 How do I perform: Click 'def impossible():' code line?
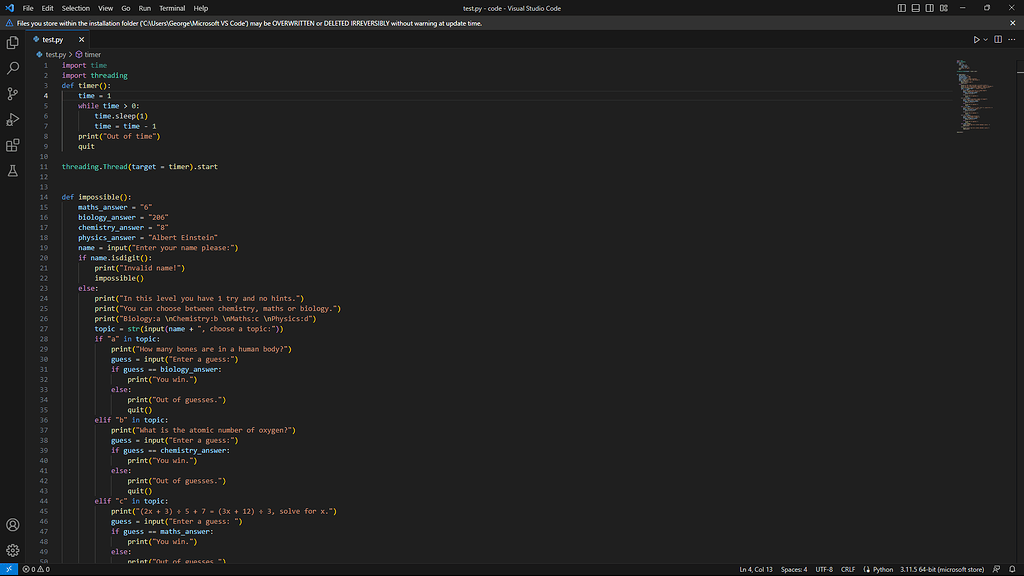pos(97,197)
